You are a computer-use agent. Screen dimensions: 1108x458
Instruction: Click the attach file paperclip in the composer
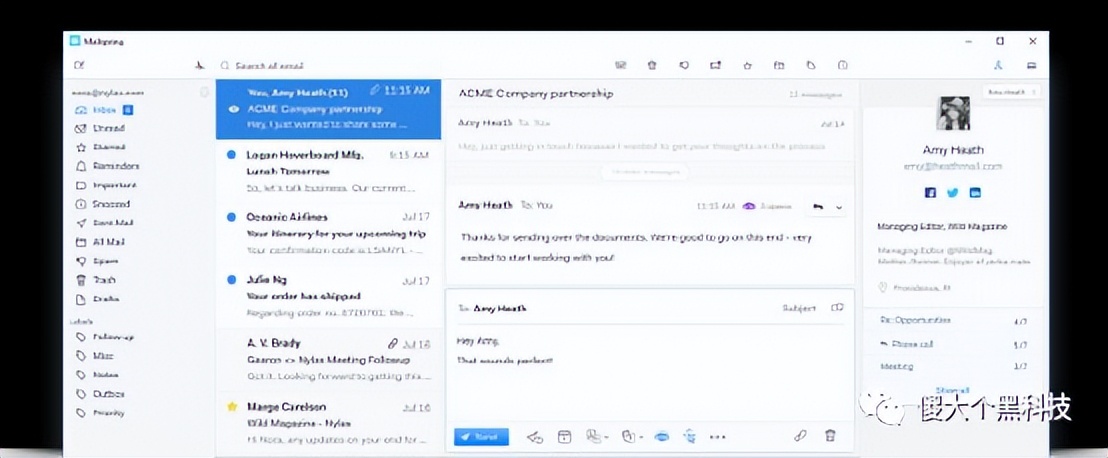800,436
